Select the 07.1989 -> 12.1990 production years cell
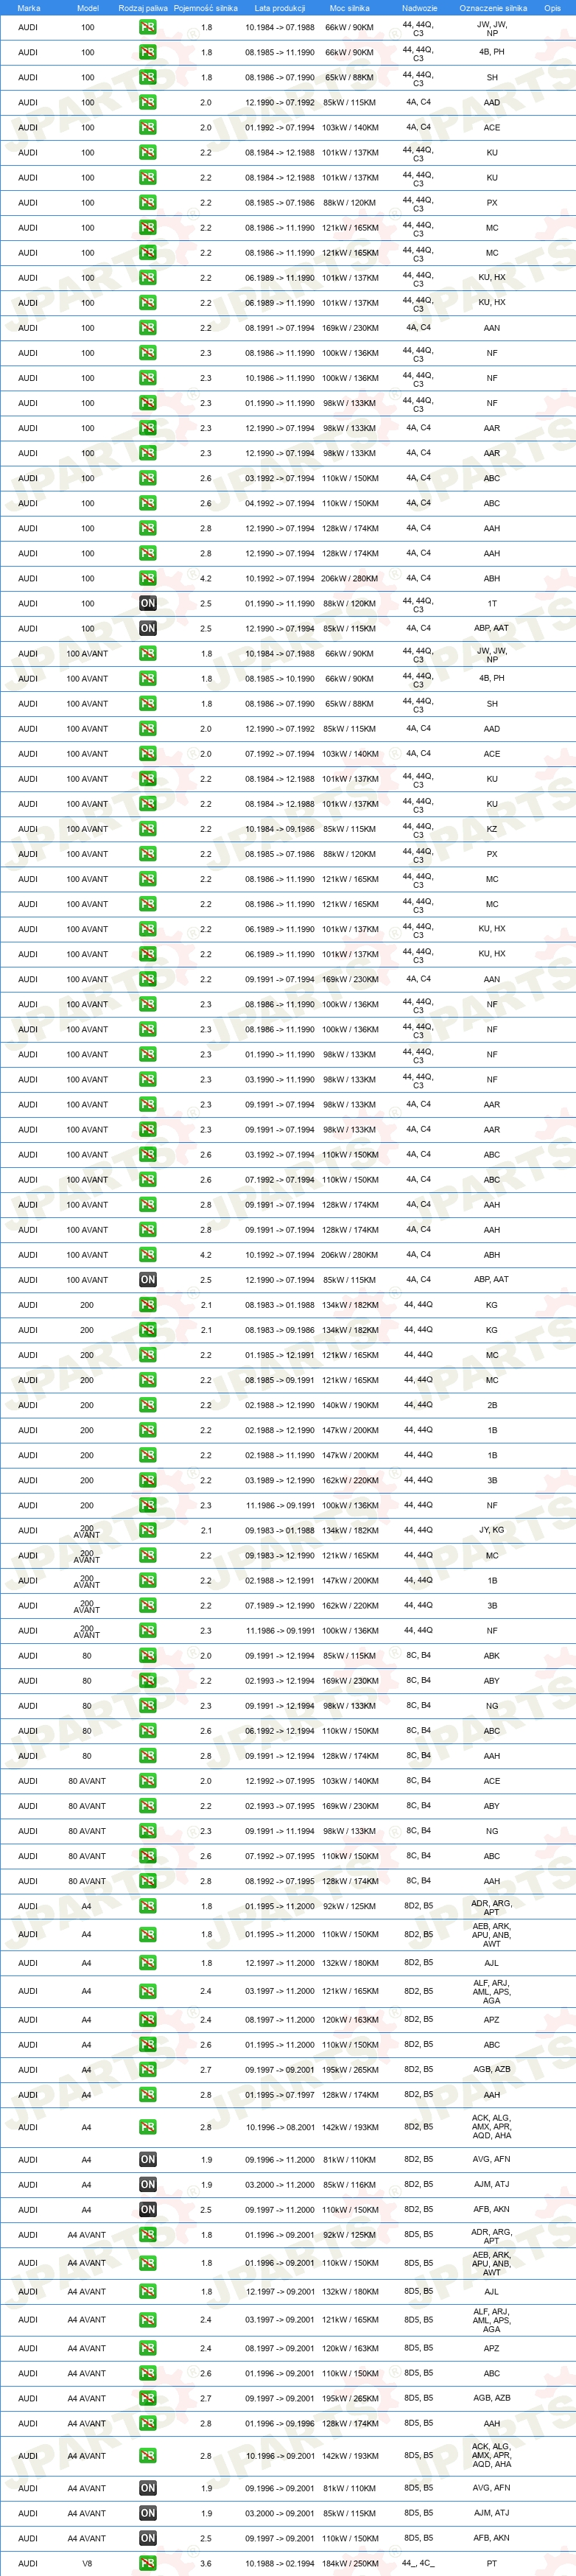Screen dimensions: 576x2576 280,1606
